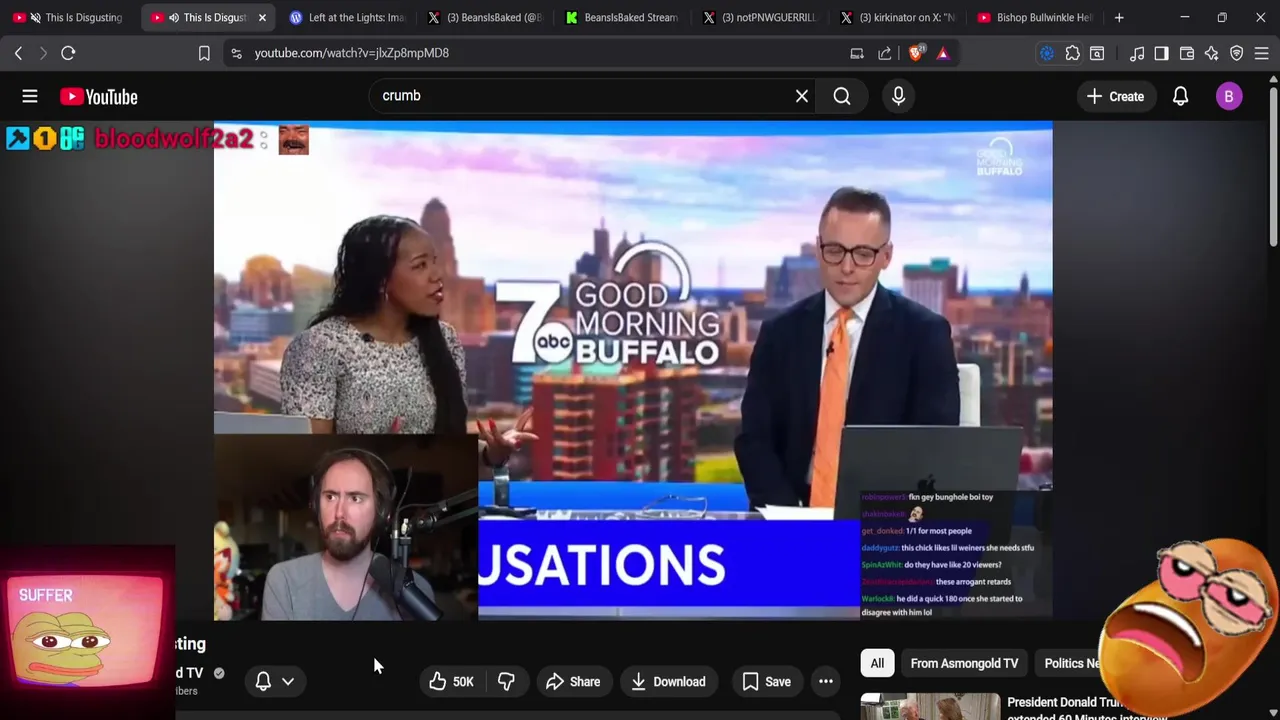Open the Brave Rewards triangle icon
Viewport: 1280px width, 720px height.
943,53
